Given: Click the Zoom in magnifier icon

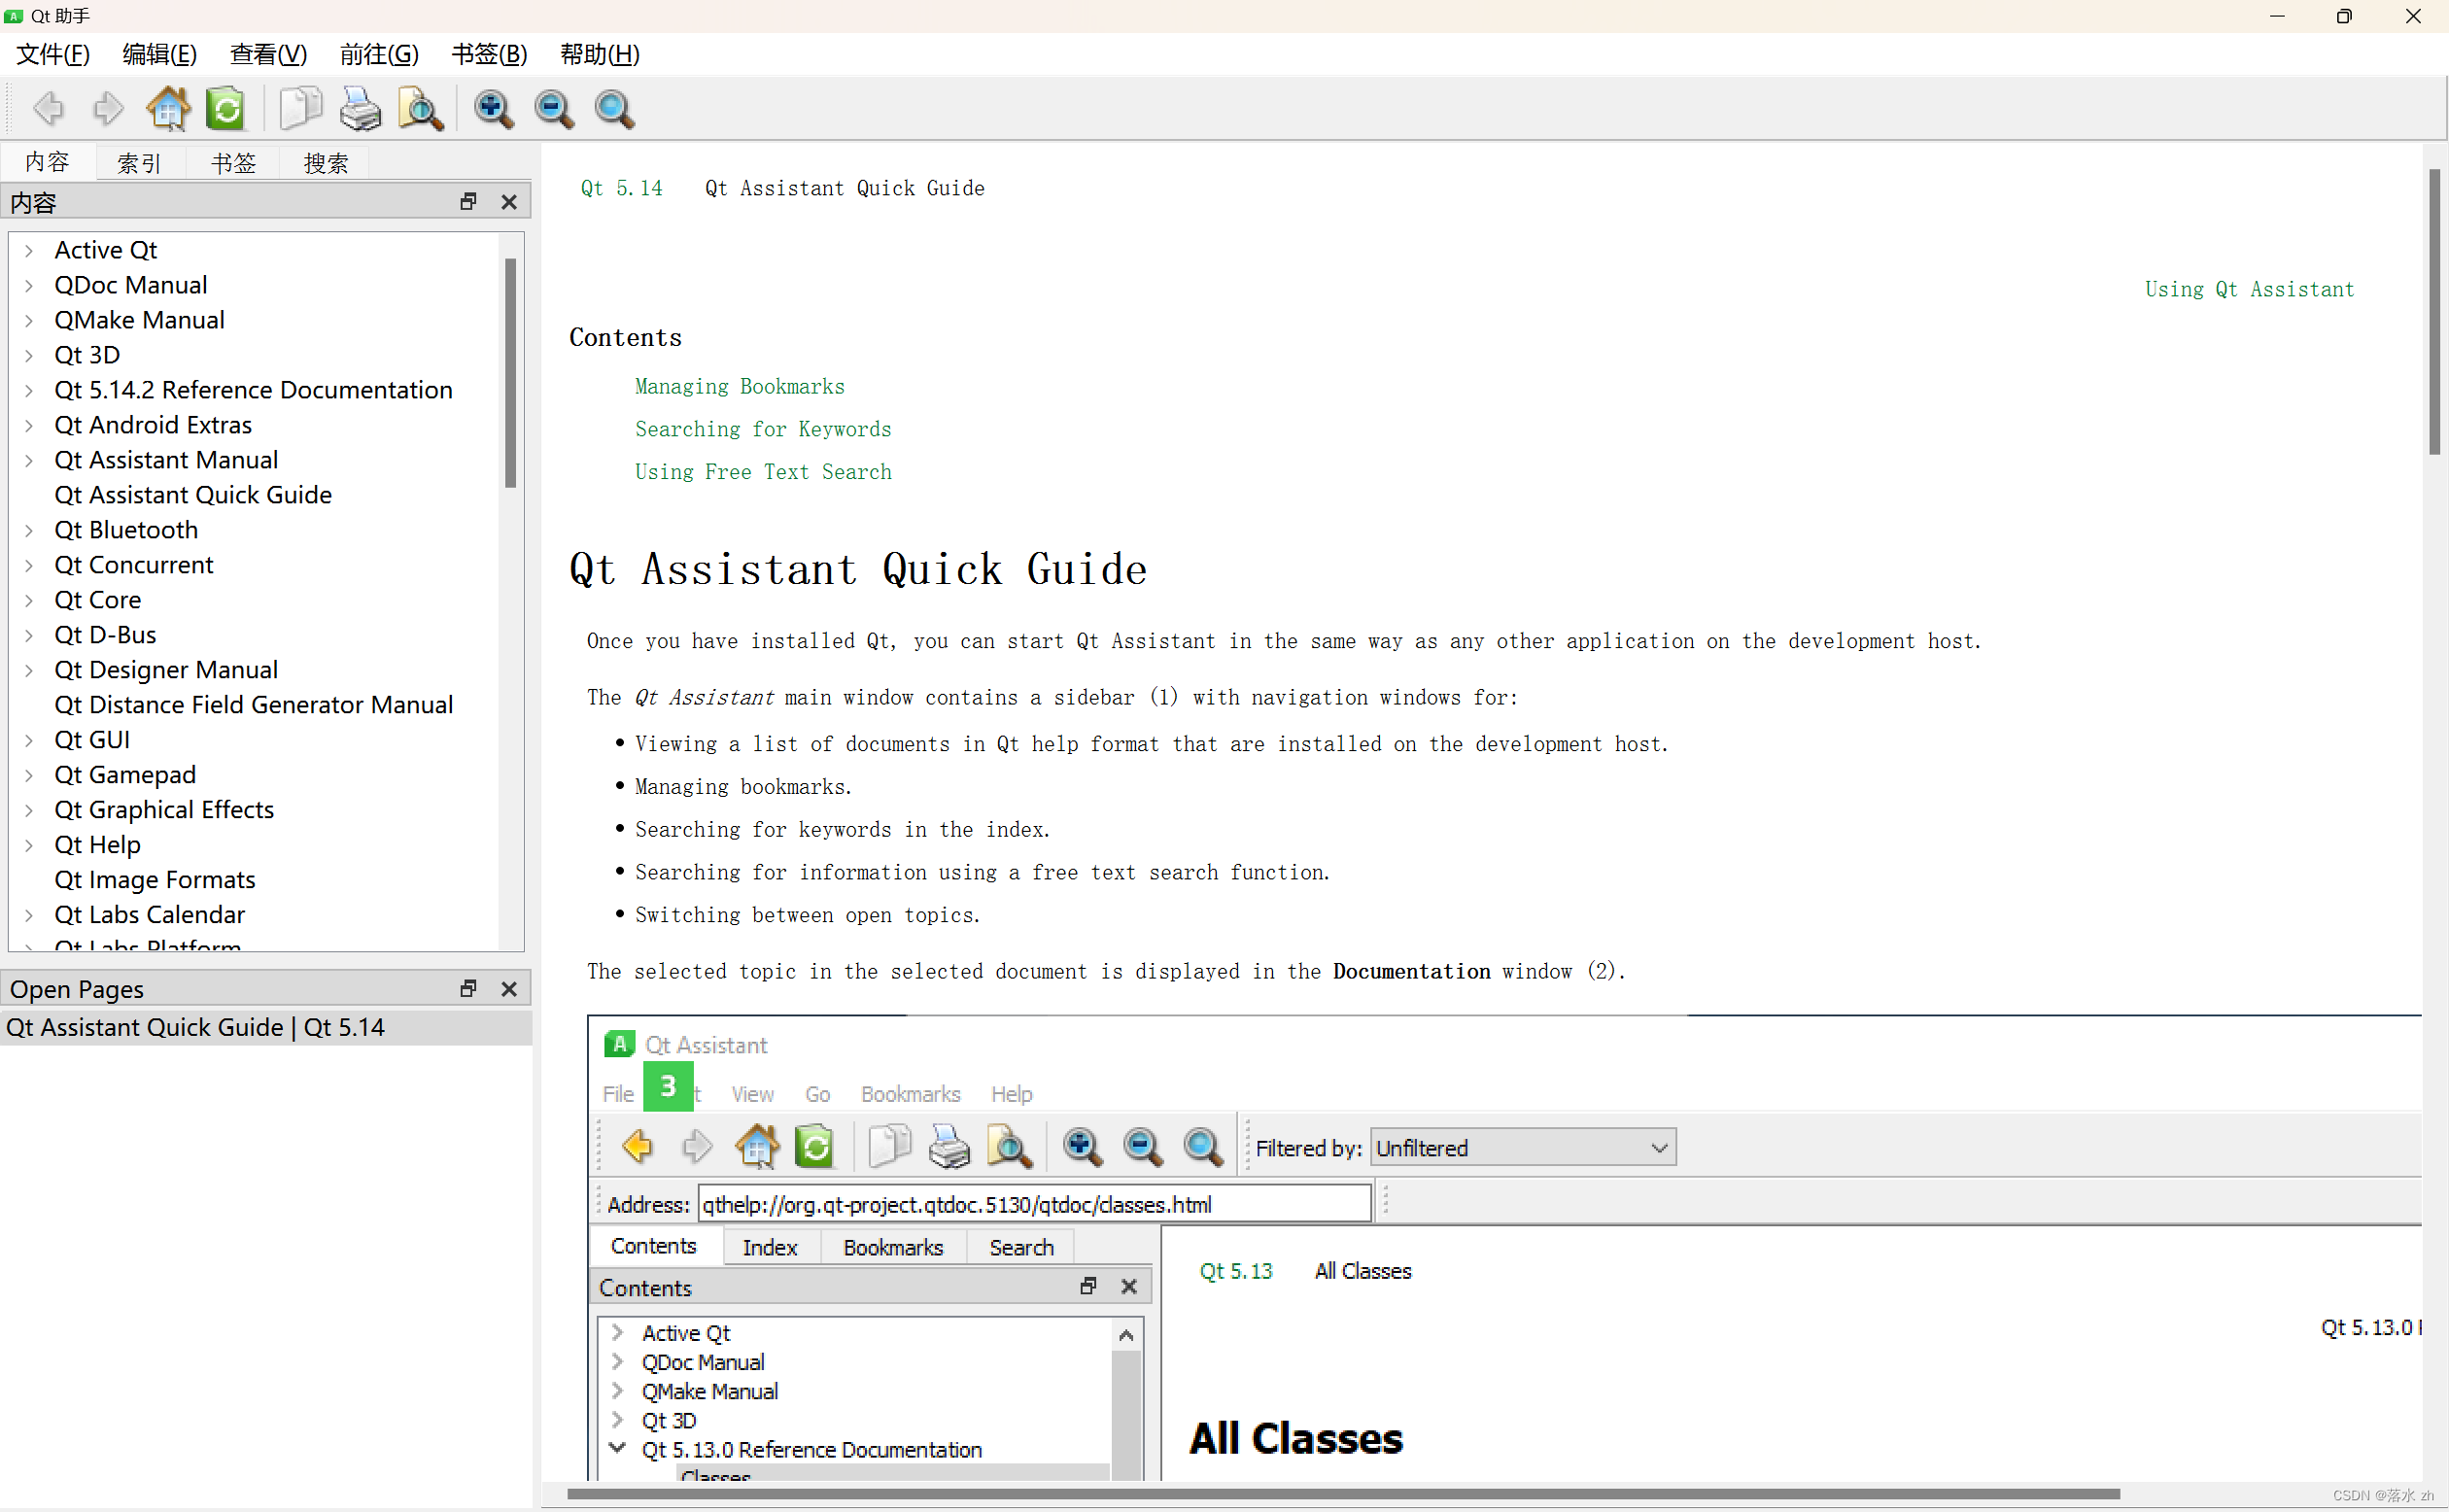Looking at the screenshot, I should [493, 108].
